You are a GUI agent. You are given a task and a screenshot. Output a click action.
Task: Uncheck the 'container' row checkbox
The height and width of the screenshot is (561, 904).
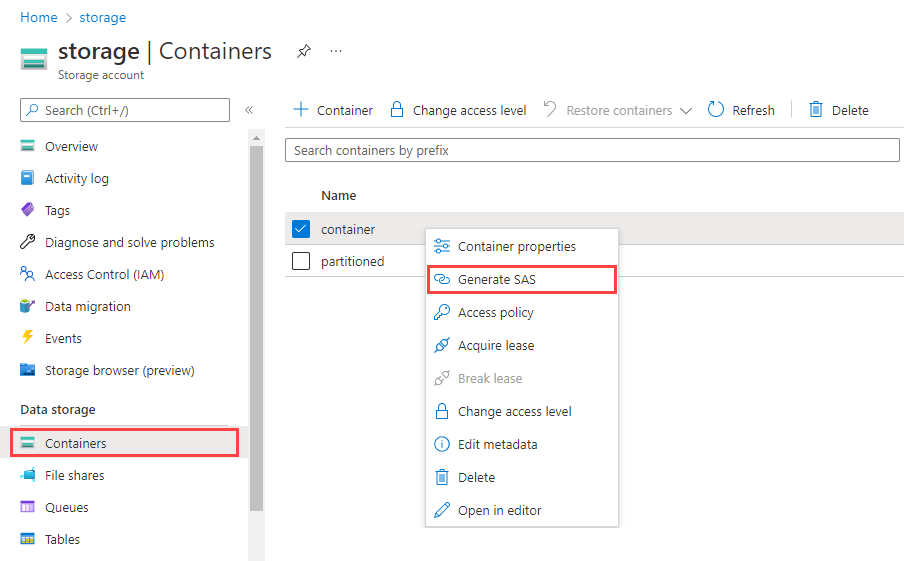point(301,229)
